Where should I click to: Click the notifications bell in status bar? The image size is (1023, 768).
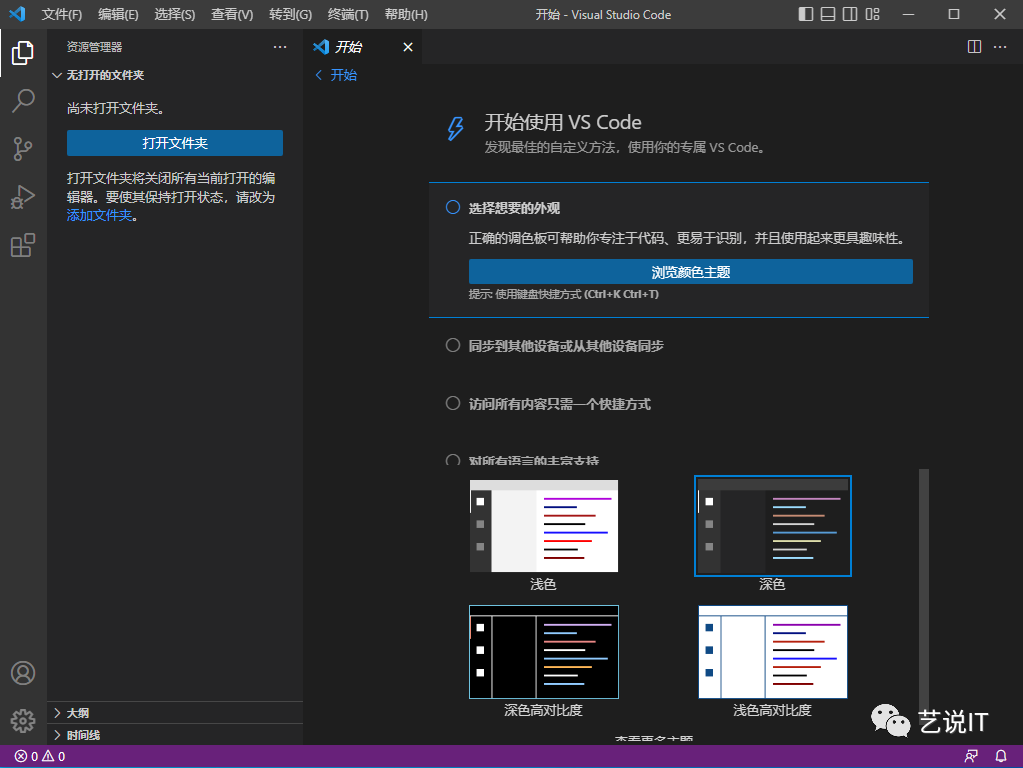click(1001, 756)
